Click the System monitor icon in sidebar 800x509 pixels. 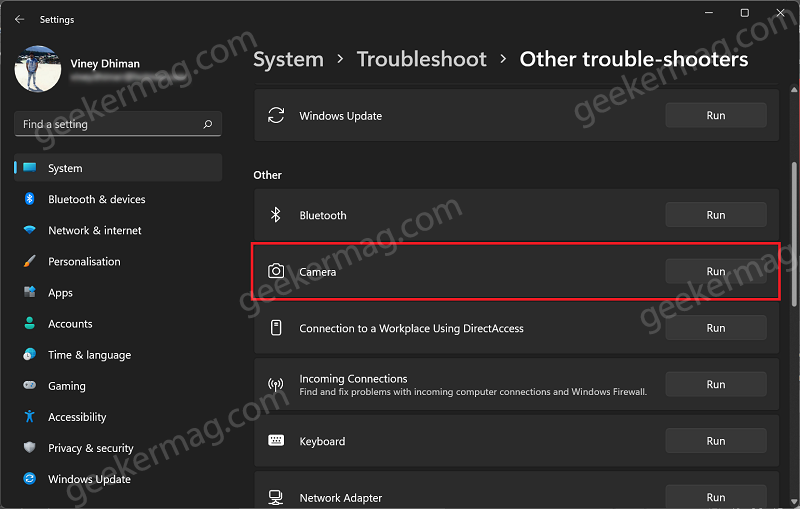click(30, 167)
